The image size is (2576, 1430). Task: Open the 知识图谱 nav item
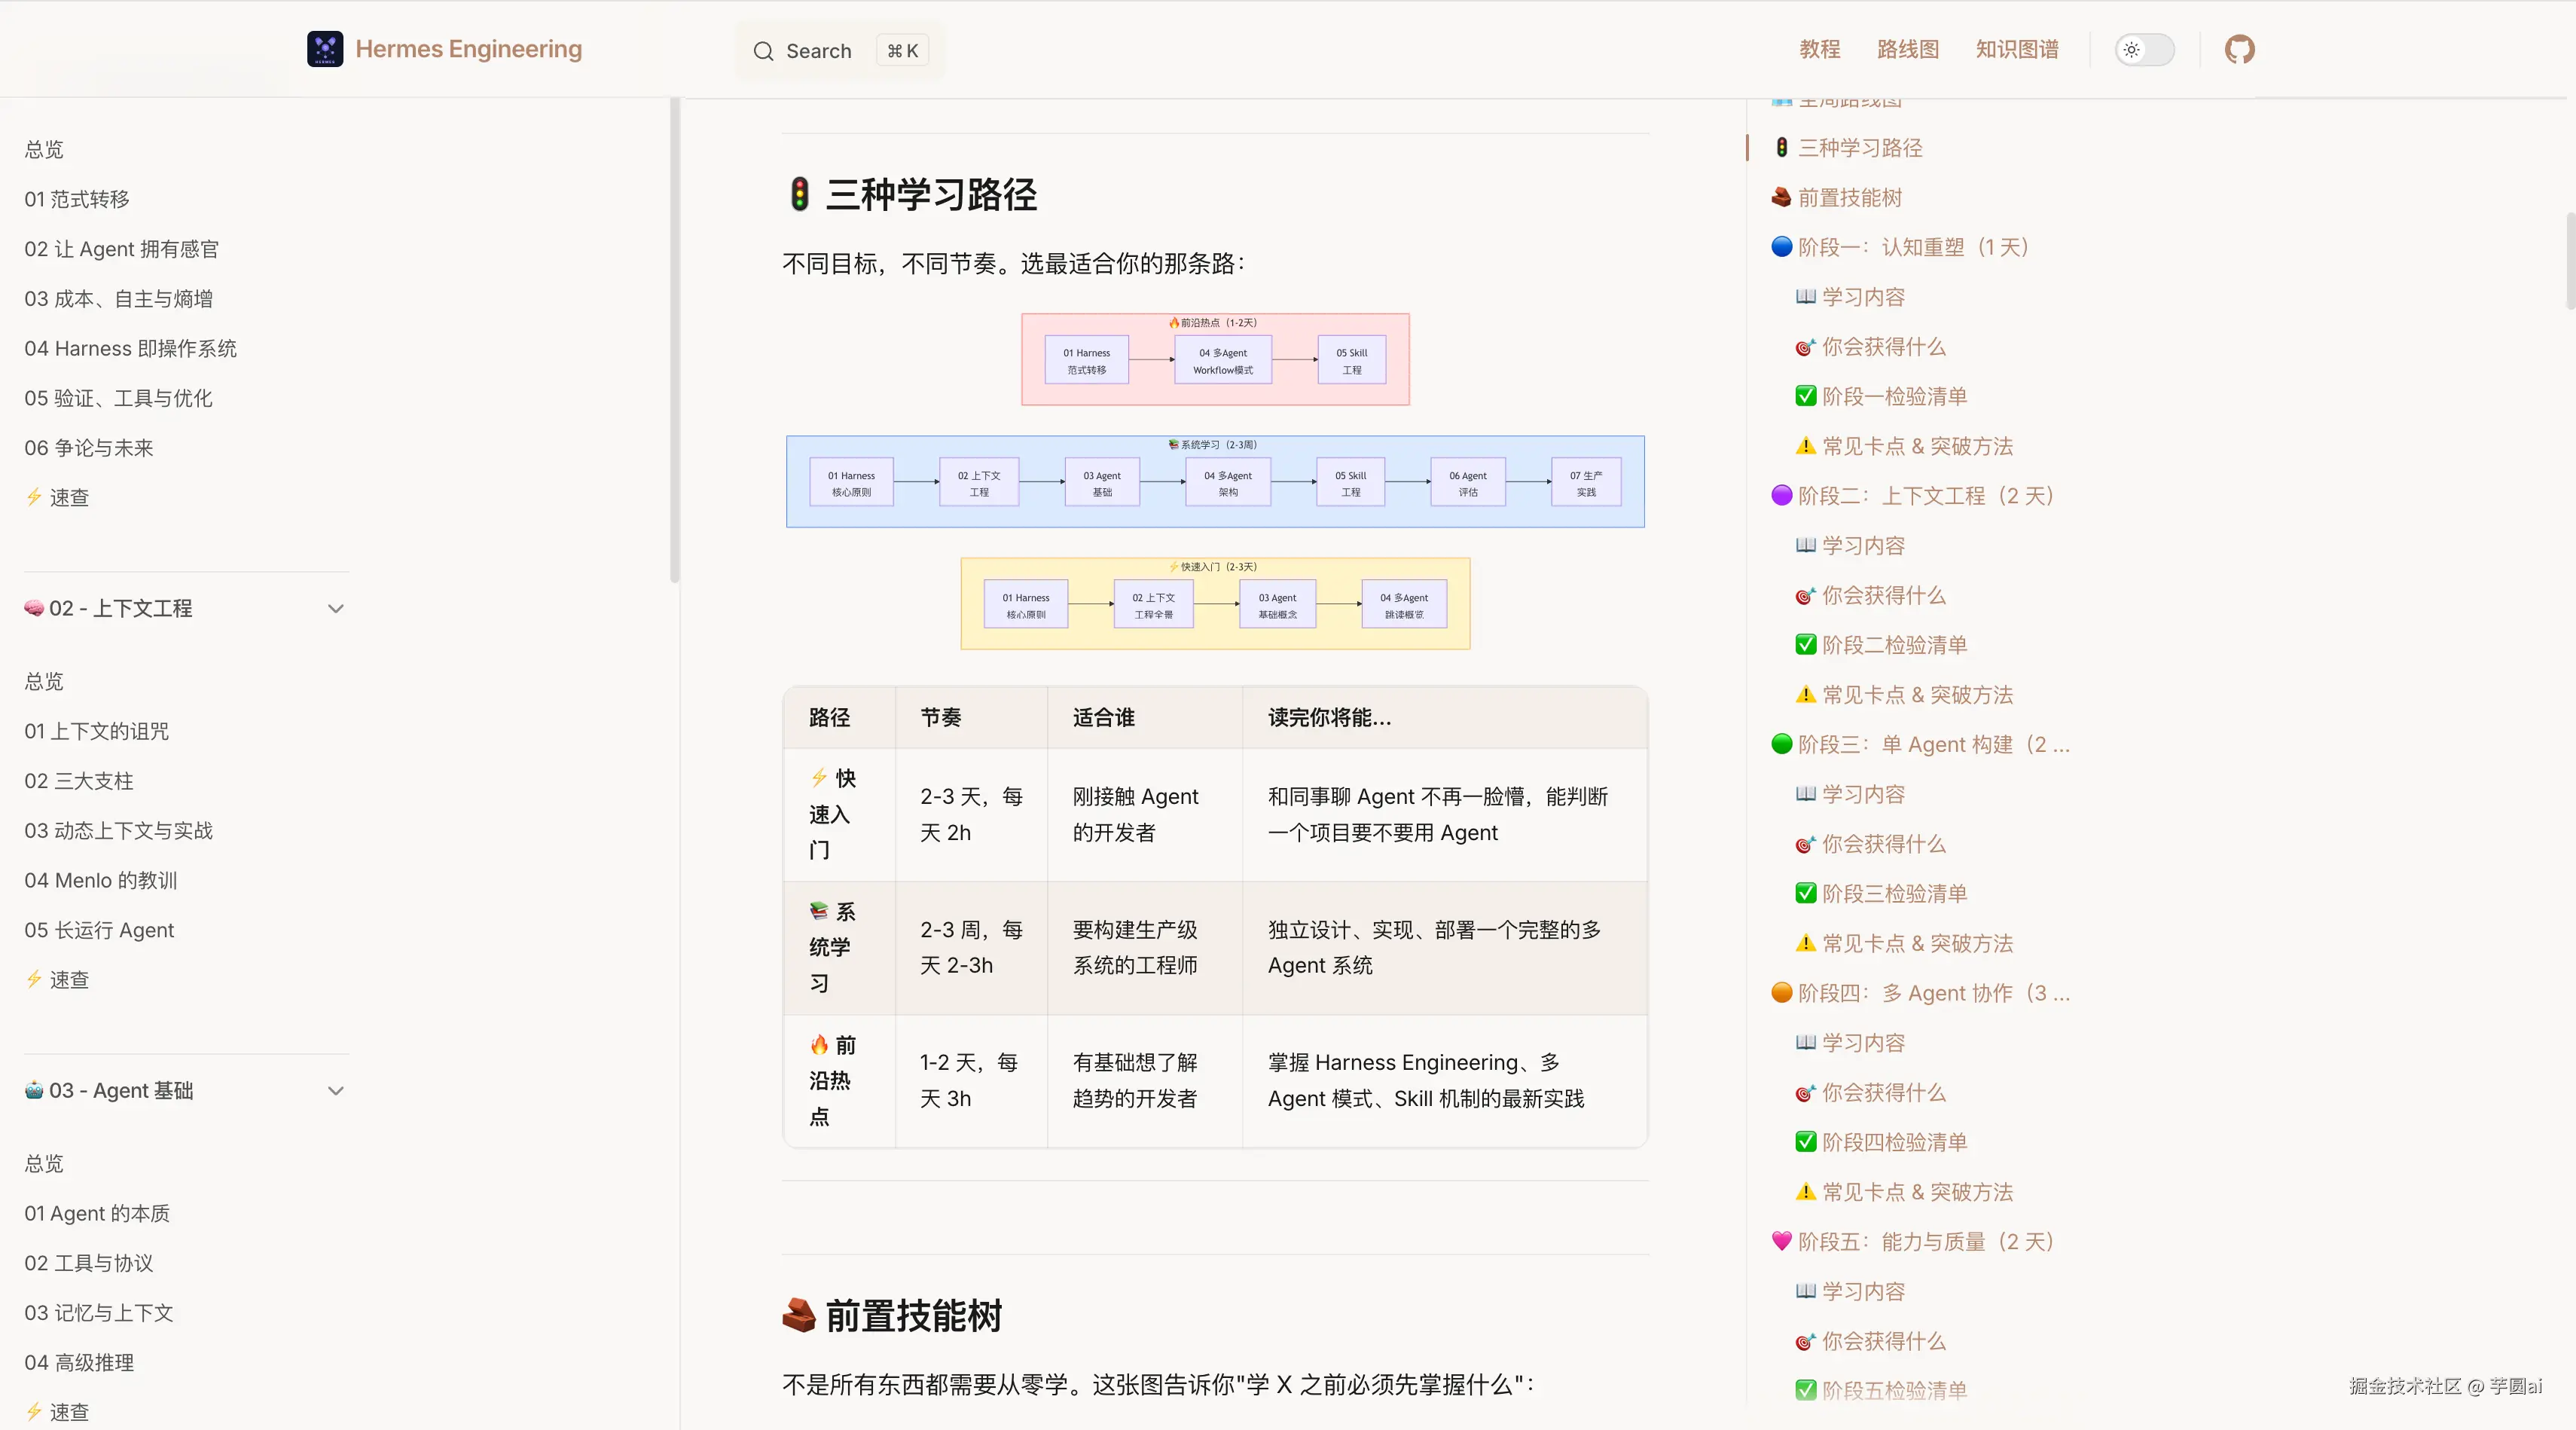click(2016, 49)
